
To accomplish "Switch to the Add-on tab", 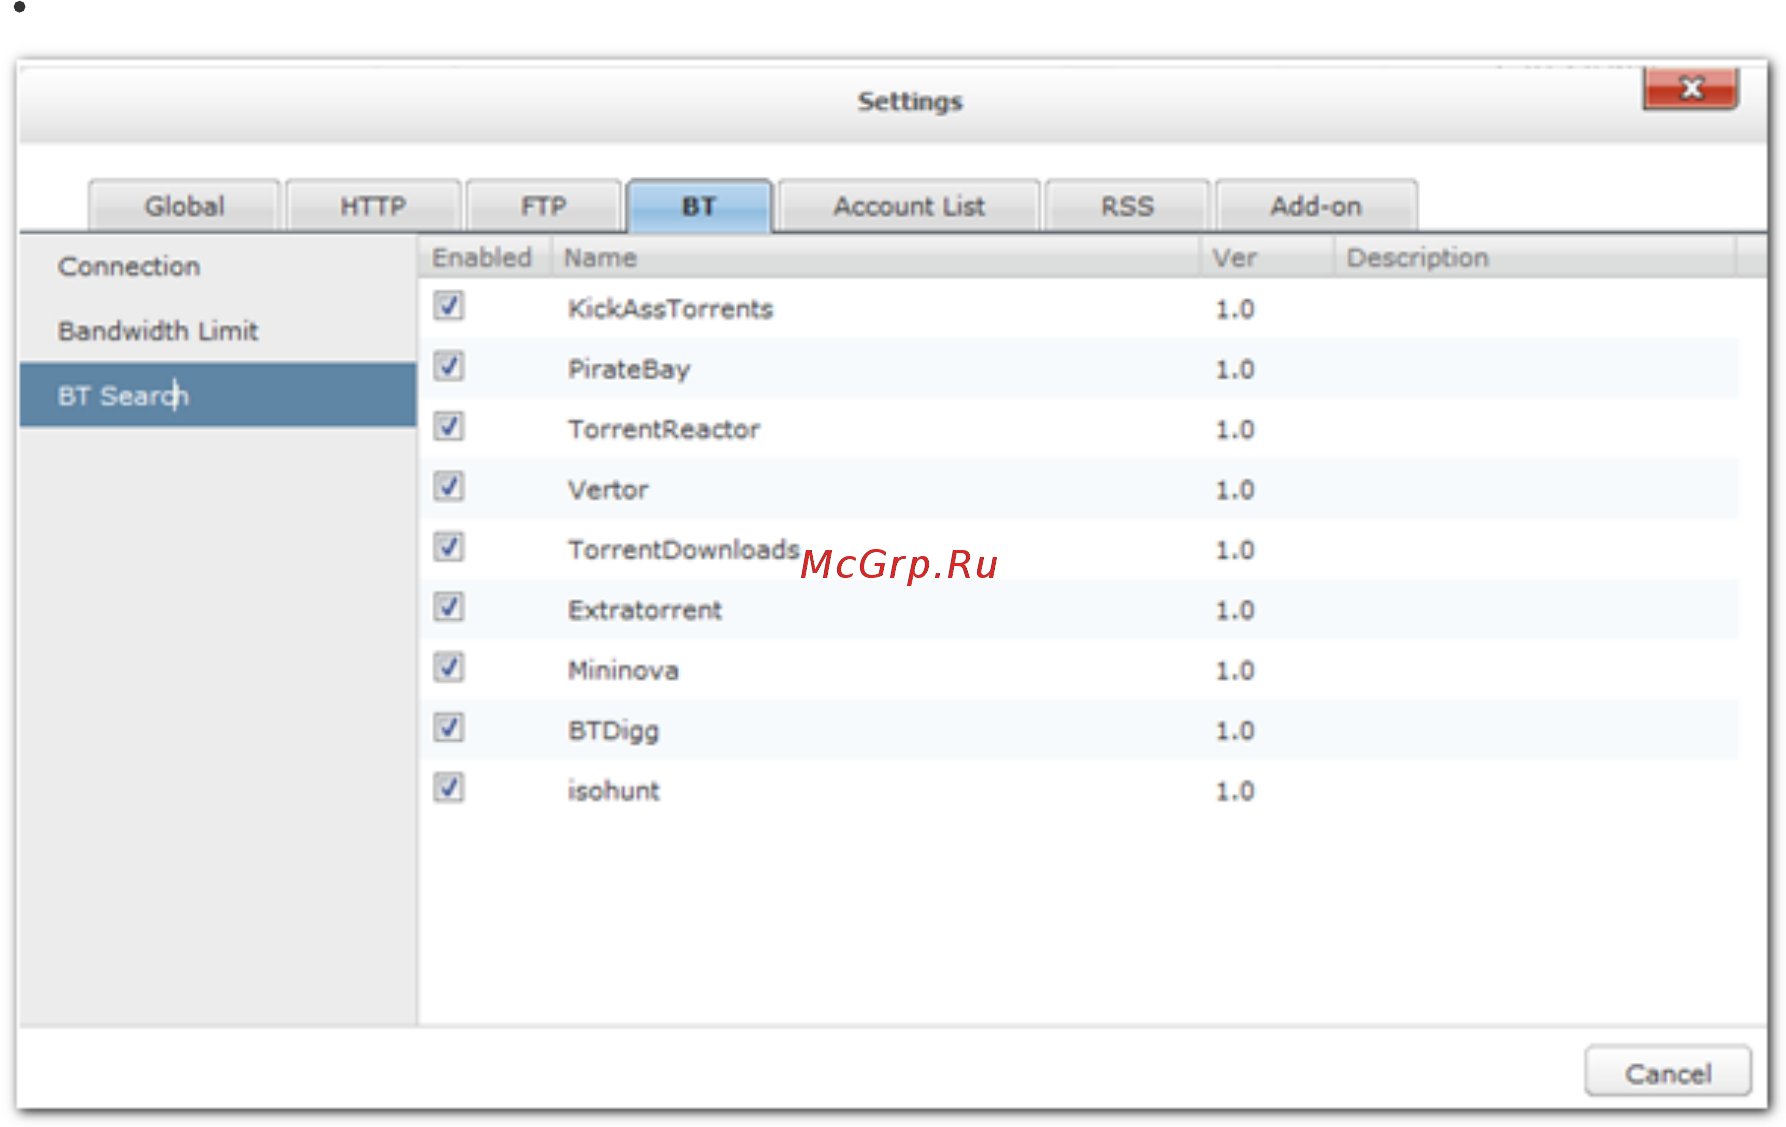I will 1316,206.
